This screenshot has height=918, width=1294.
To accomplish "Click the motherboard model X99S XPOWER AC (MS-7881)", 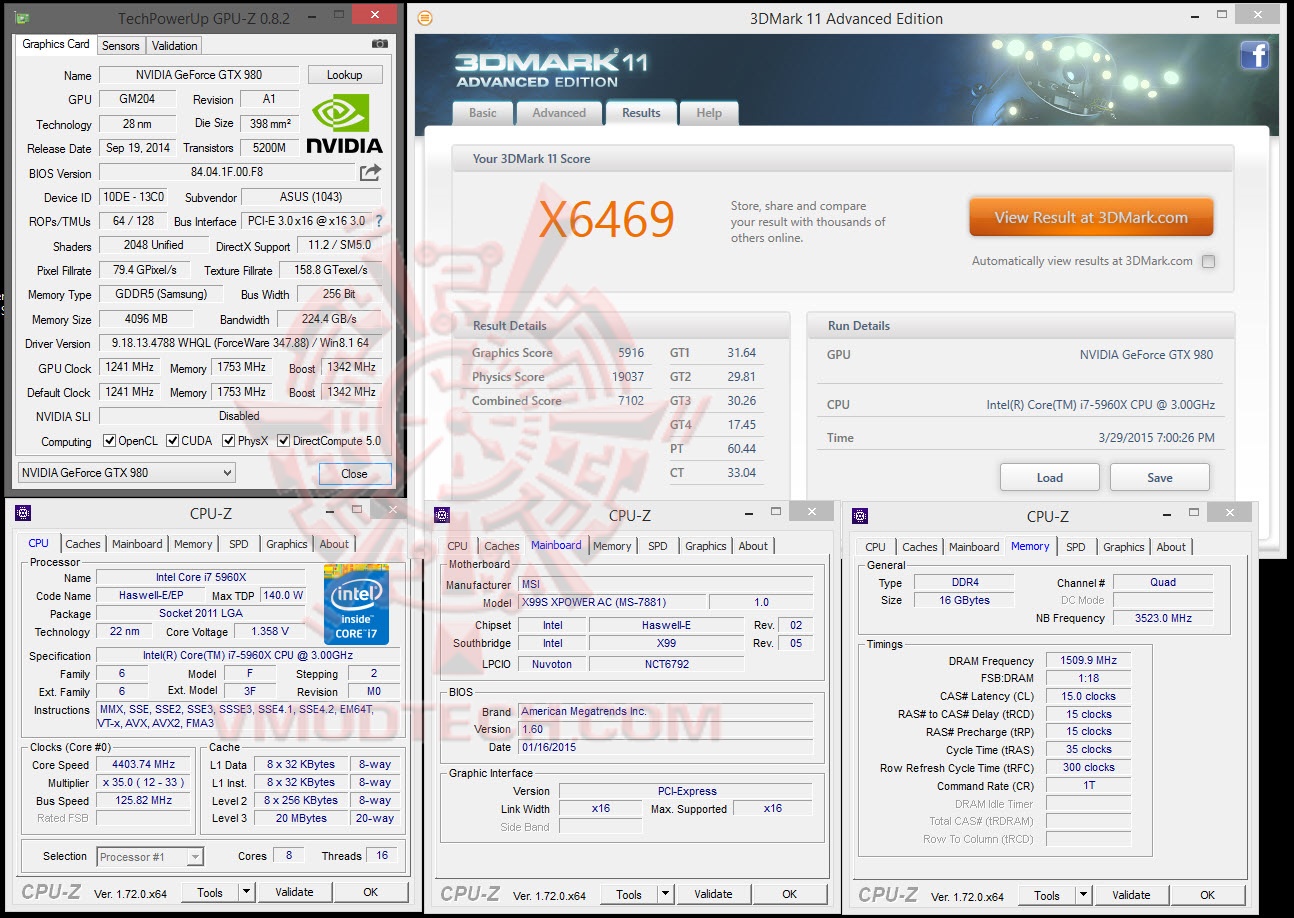I will (612, 602).
